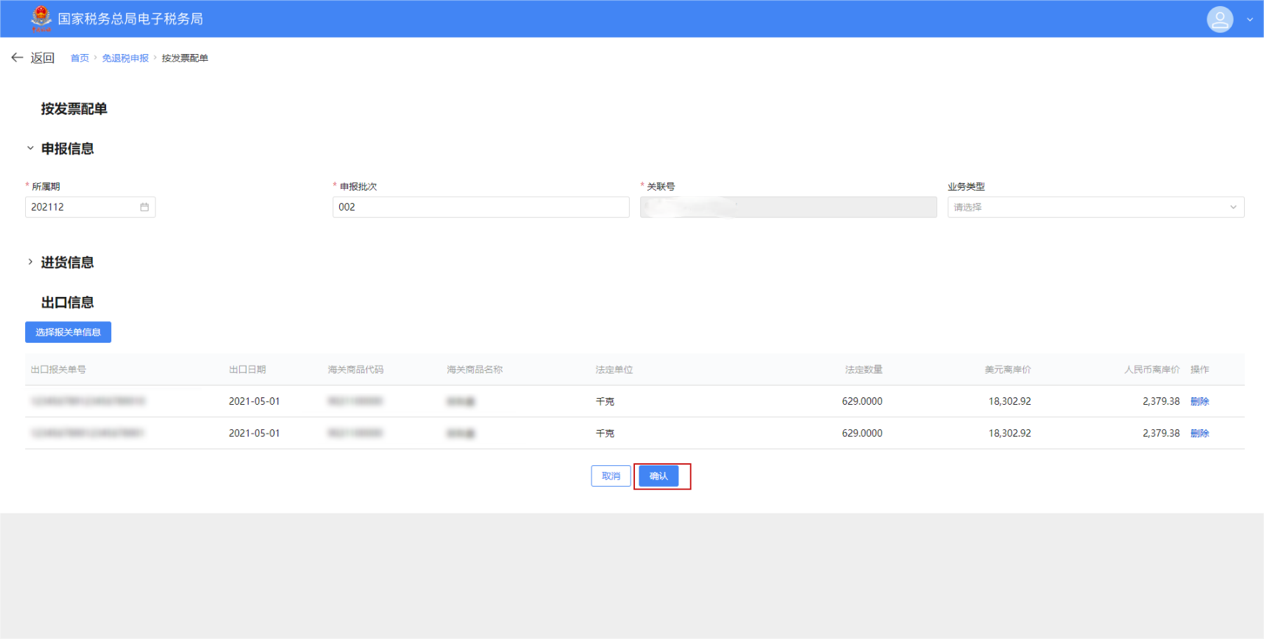
Task: Navigate to 免退税申报 breadcrumb
Action: [125, 58]
